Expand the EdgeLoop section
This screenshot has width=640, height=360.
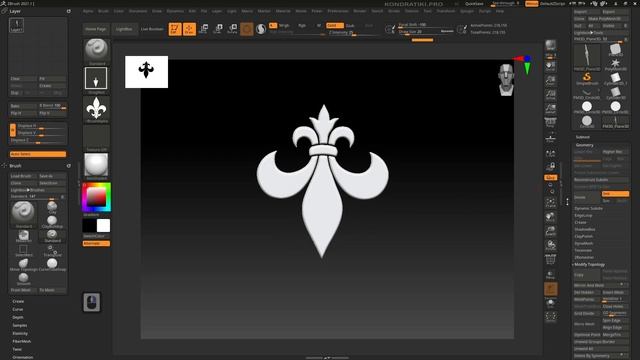583,216
